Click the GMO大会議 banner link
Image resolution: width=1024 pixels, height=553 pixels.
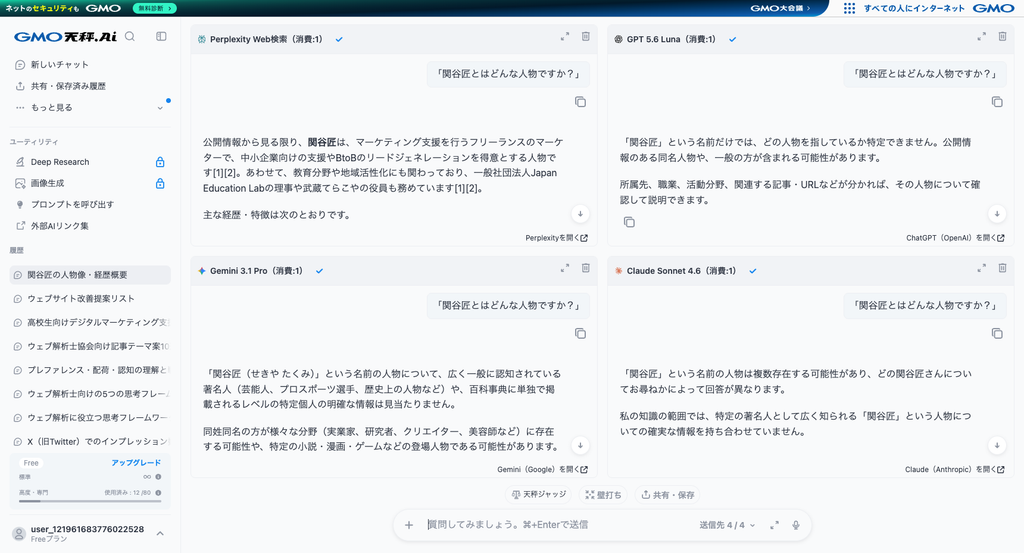click(x=780, y=8)
